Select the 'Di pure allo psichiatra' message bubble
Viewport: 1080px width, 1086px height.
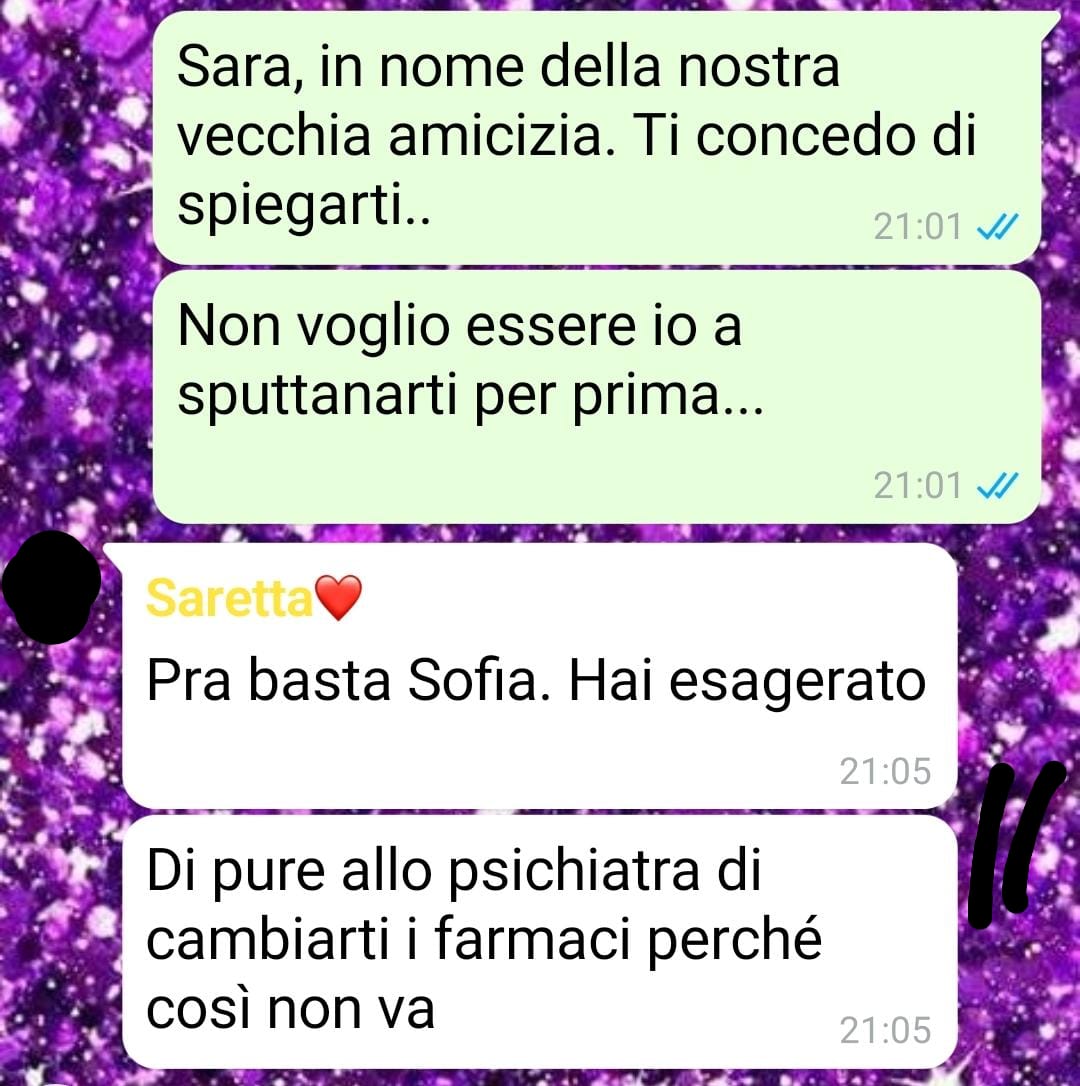(x=540, y=942)
